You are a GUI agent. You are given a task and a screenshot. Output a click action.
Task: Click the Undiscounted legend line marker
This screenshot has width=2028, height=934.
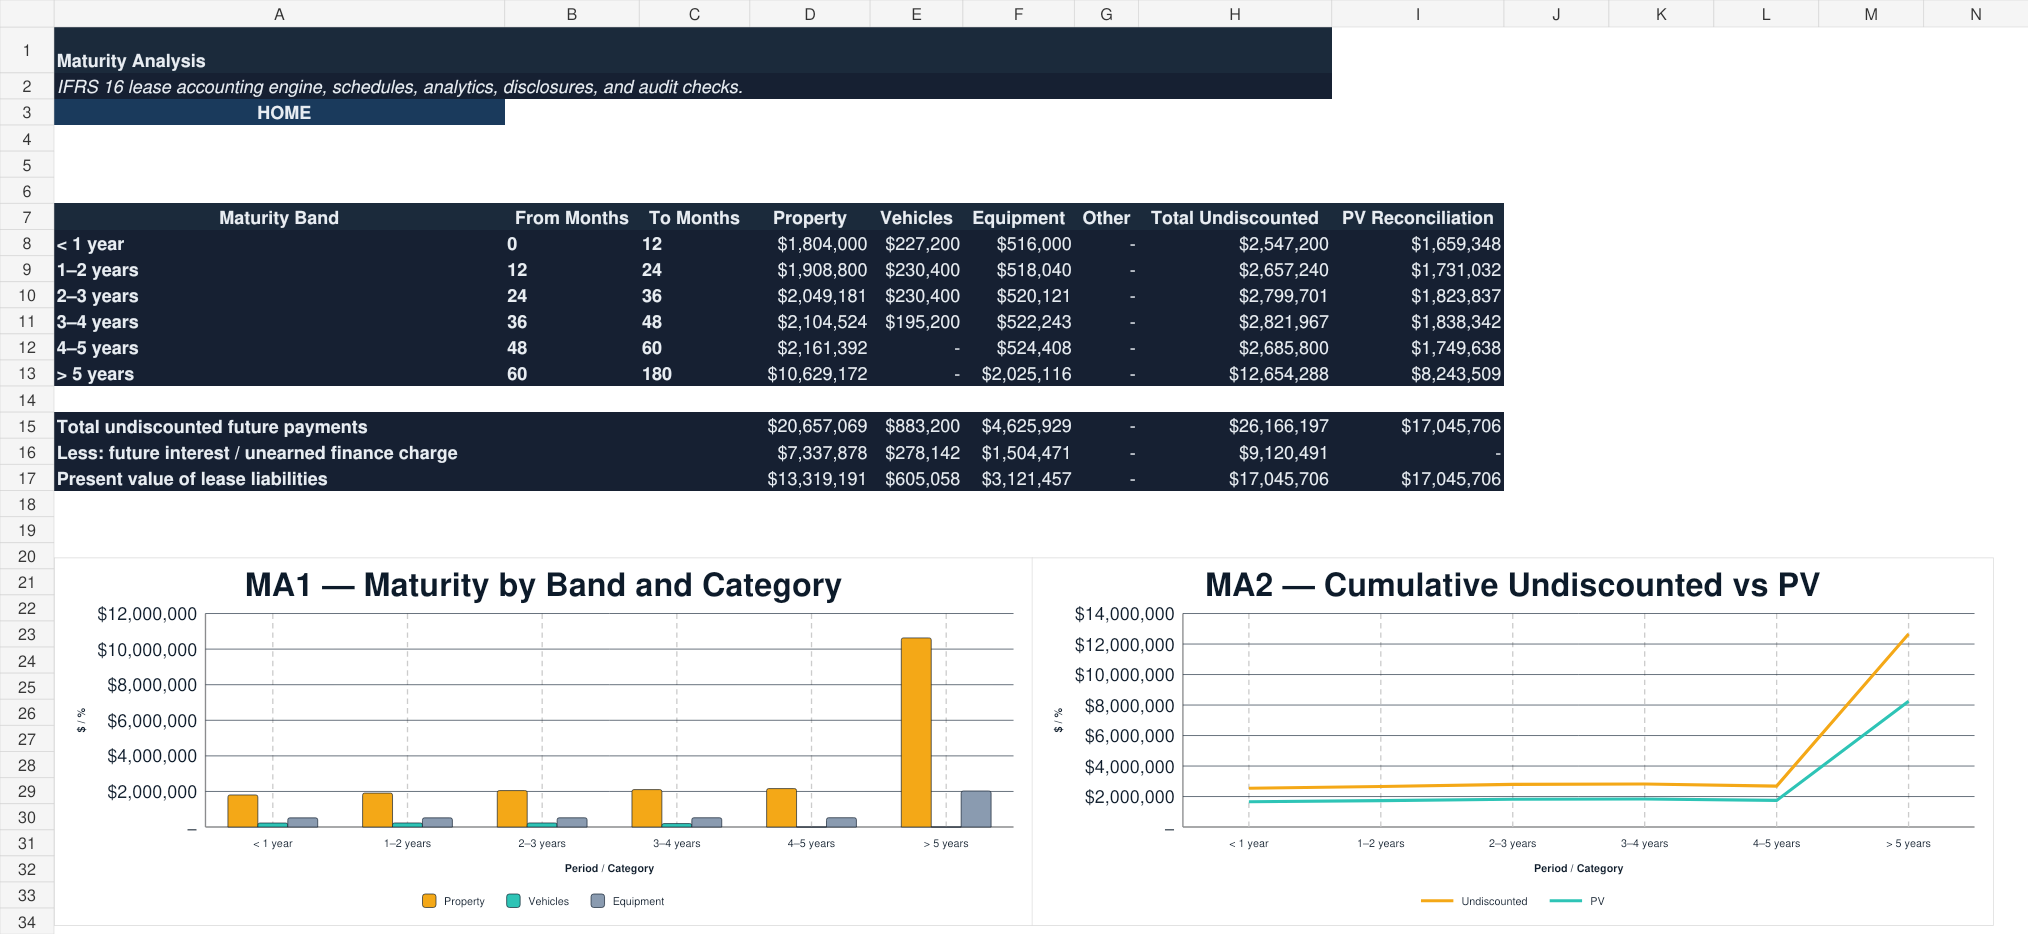click(1437, 901)
